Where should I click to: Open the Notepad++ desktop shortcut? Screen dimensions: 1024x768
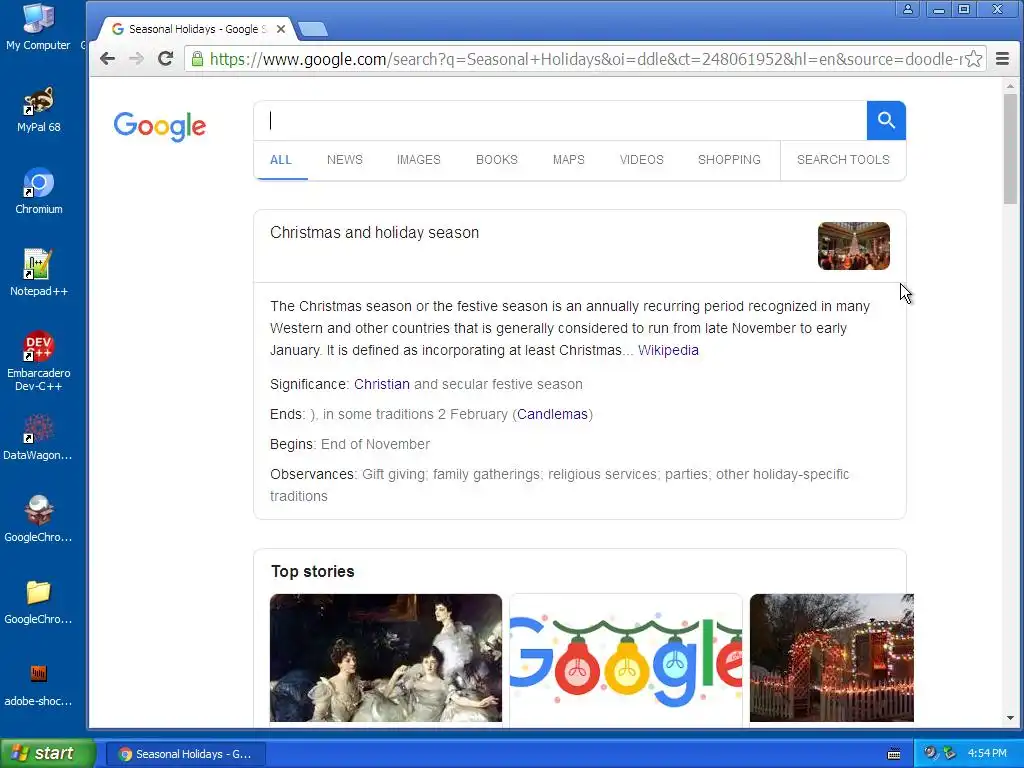(39, 273)
